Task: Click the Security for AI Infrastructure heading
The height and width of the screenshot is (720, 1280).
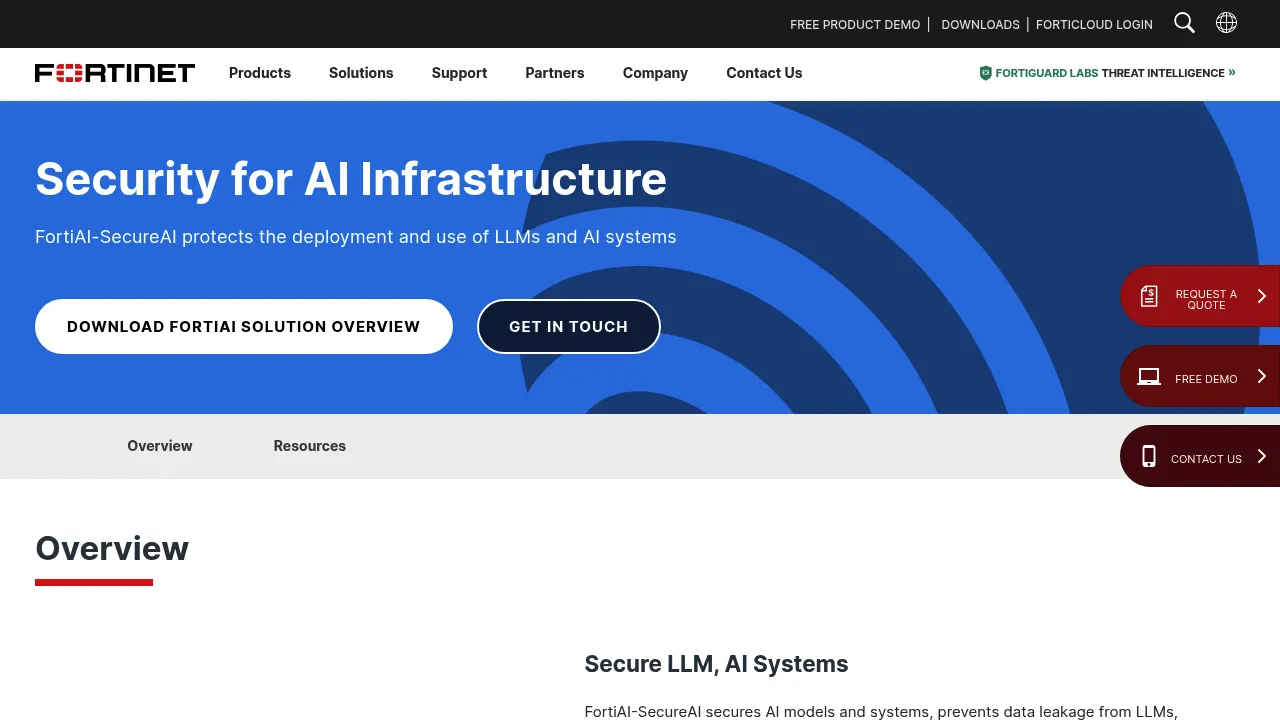Action: (x=351, y=178)
